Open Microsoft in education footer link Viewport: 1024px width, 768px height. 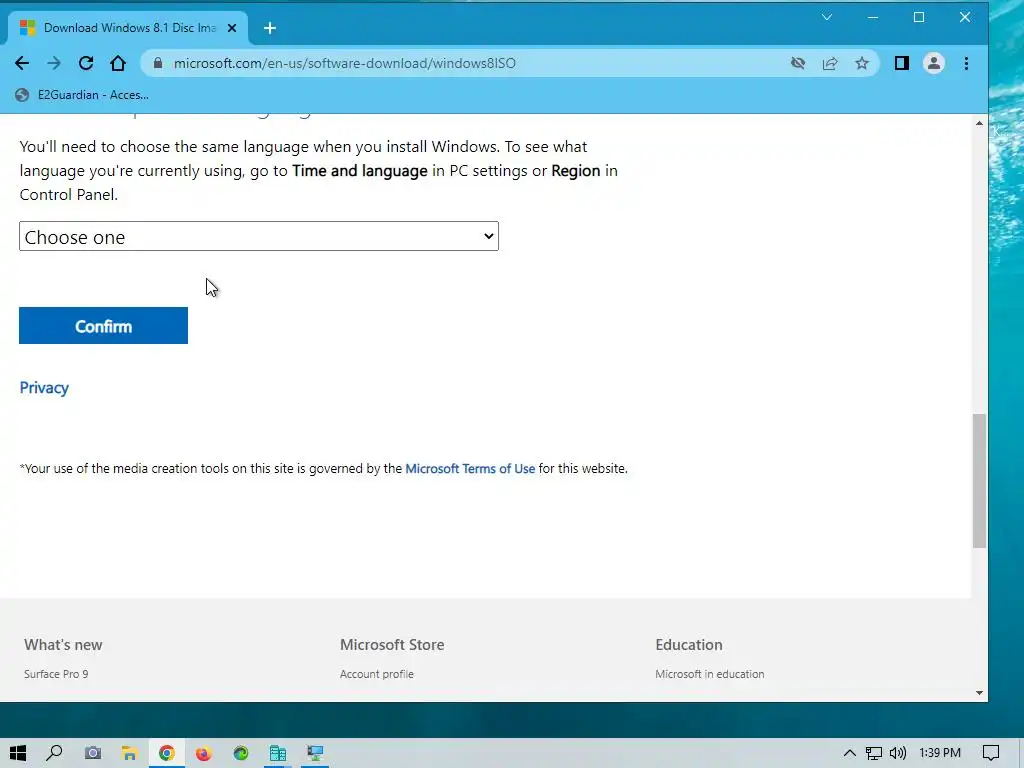click(x=710, y=674)
